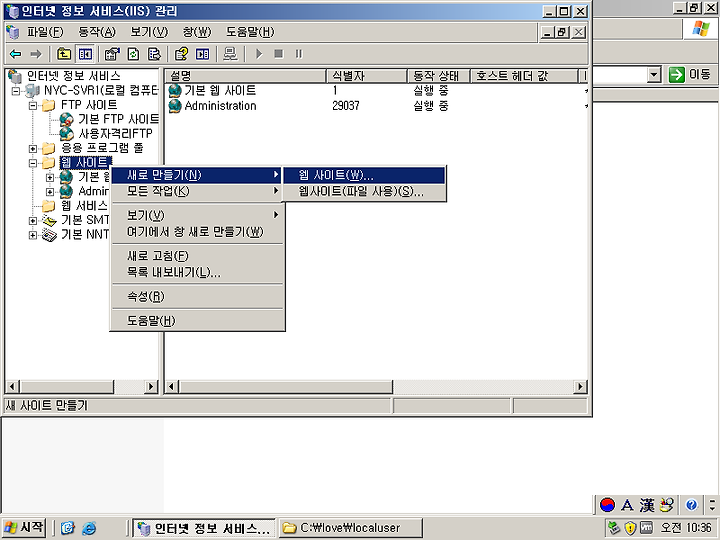This screenshot has width=720, height=540.
Task: Collapse the NYC-SVR1 tree node
Action: pos(16,91)
